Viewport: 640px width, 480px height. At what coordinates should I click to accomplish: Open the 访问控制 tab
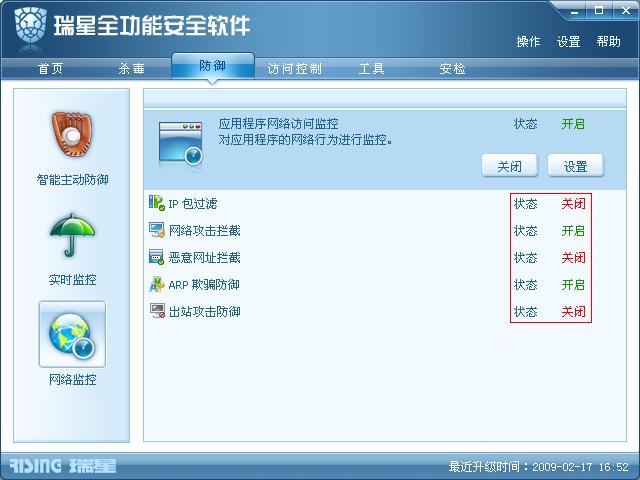pyautogui.click(x=294, y=68)
